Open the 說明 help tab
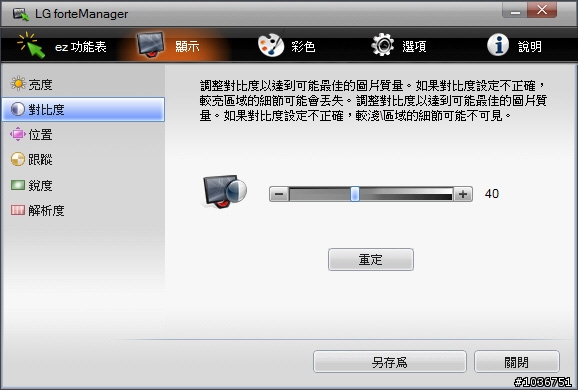The width and height of the screenshot is (578, 390). click(515, 46)
